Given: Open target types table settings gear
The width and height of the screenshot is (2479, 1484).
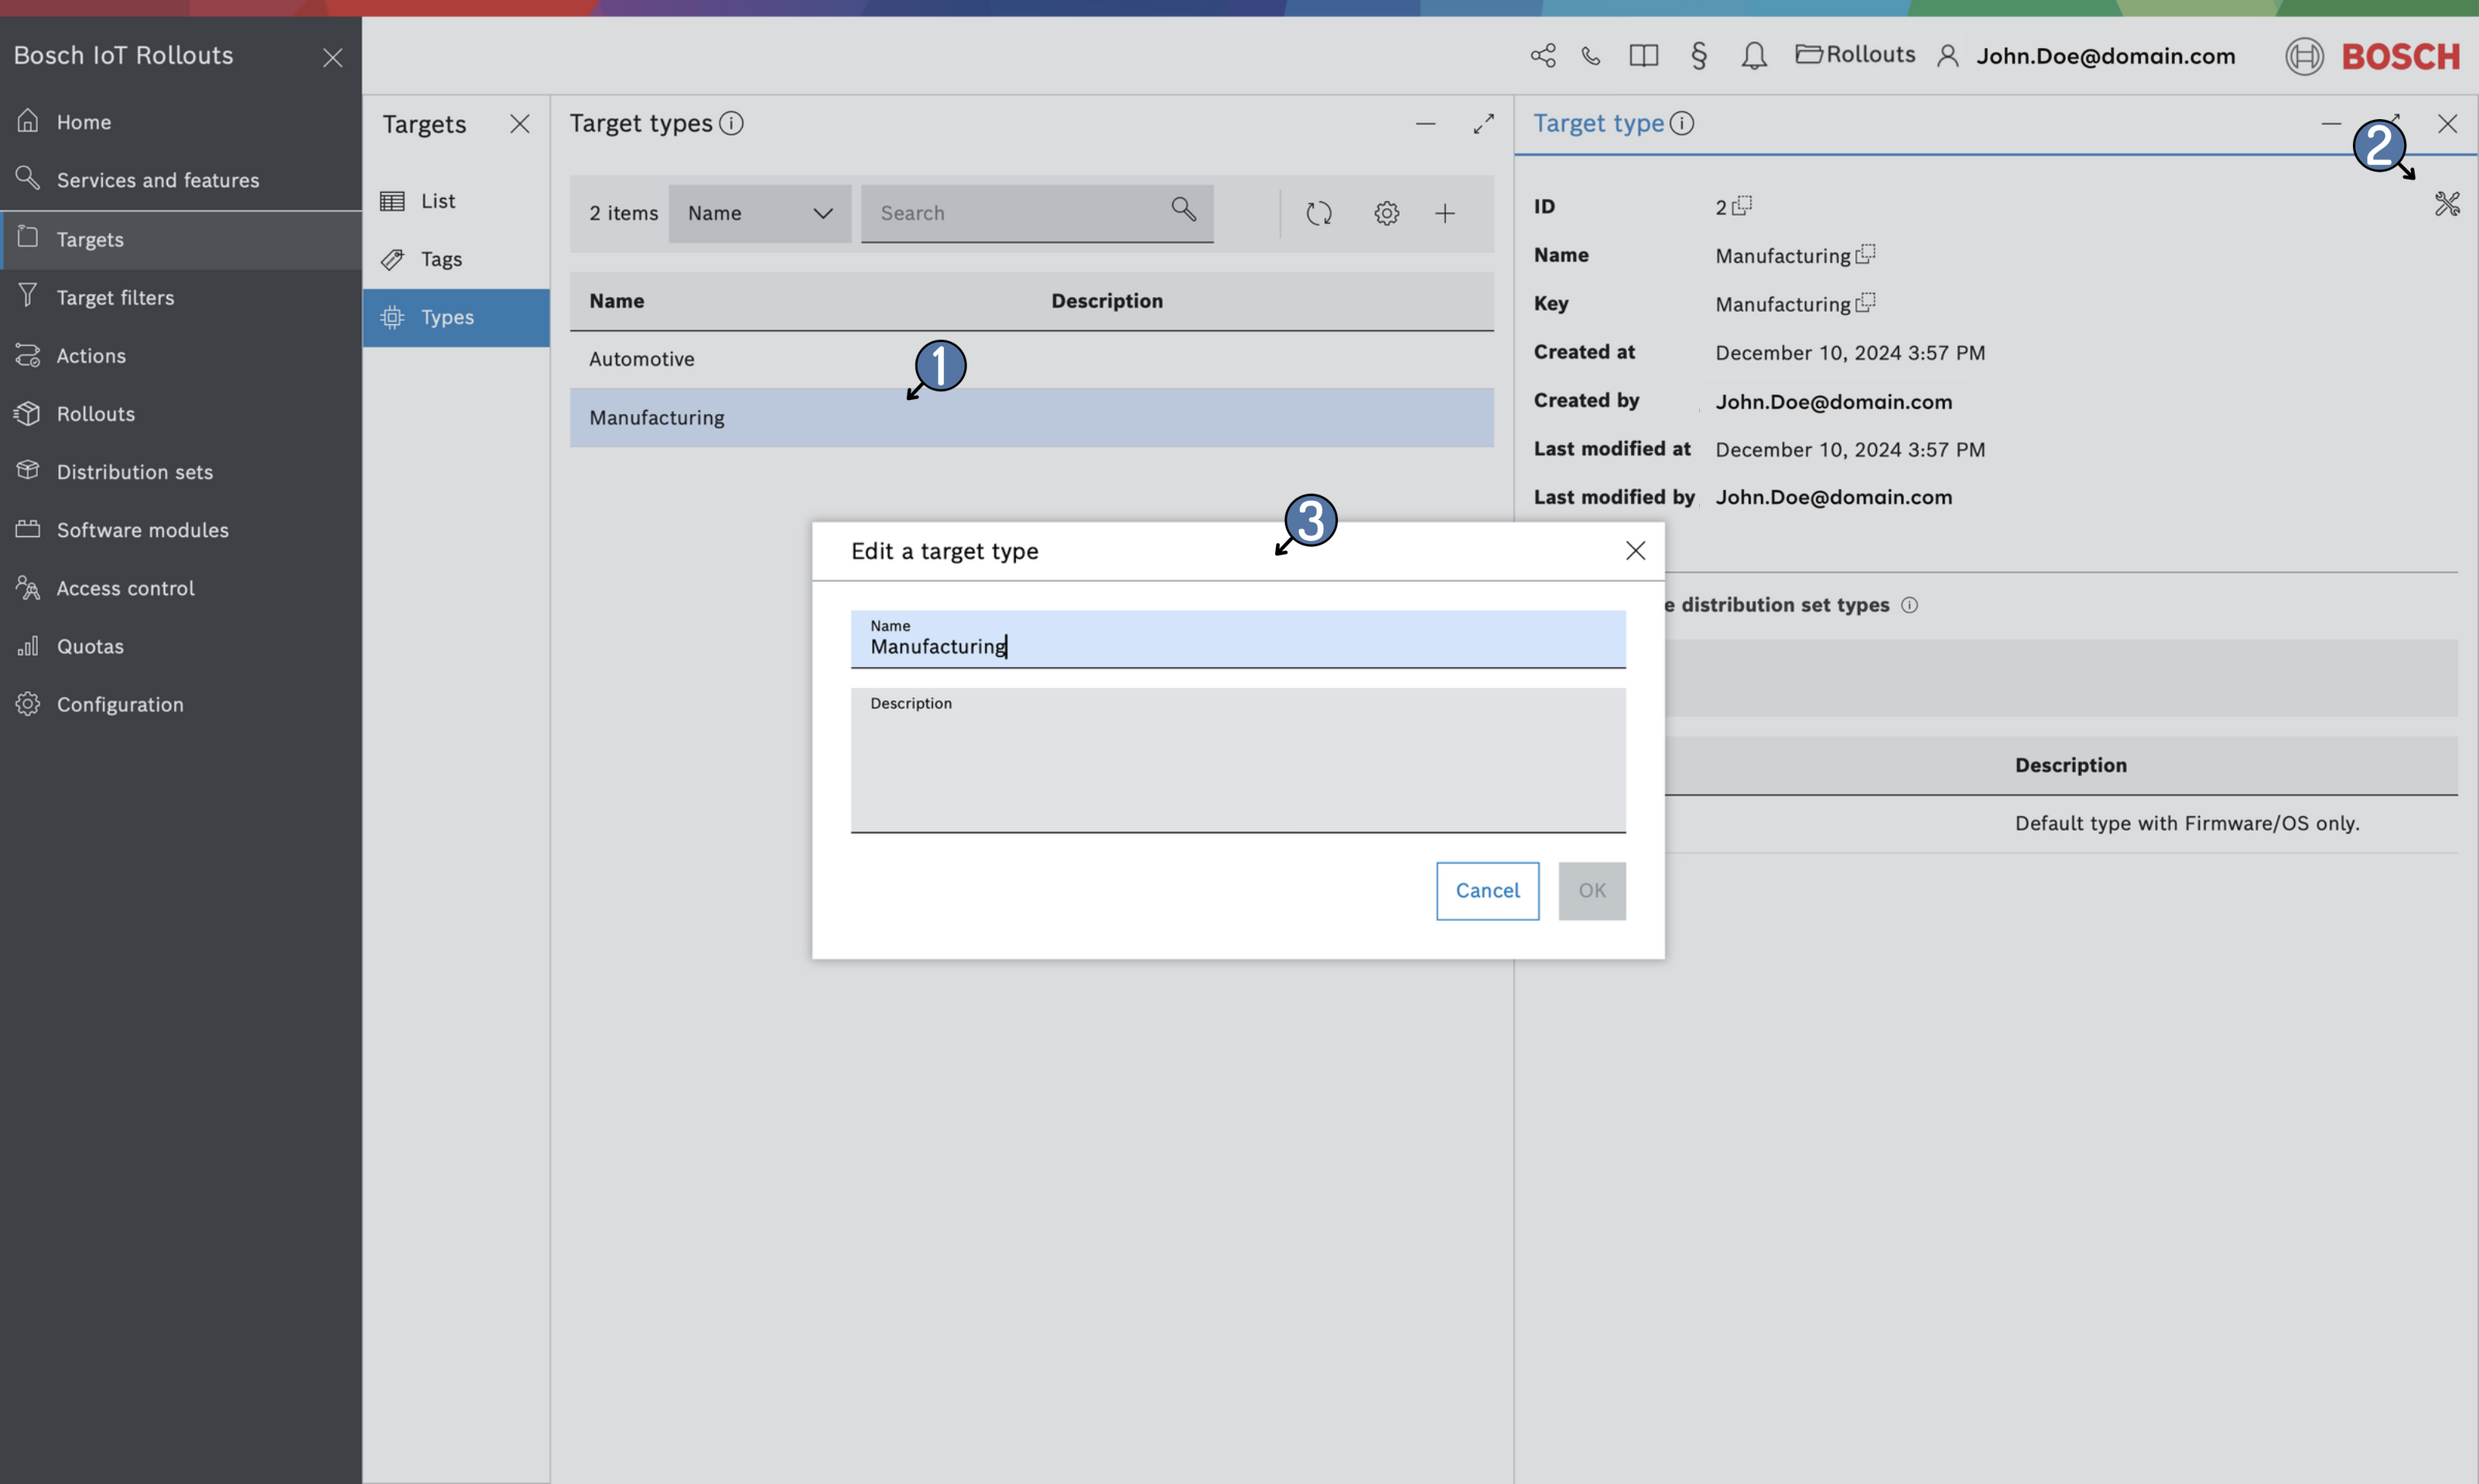Looking at the screenshot, I should 1386,213.
